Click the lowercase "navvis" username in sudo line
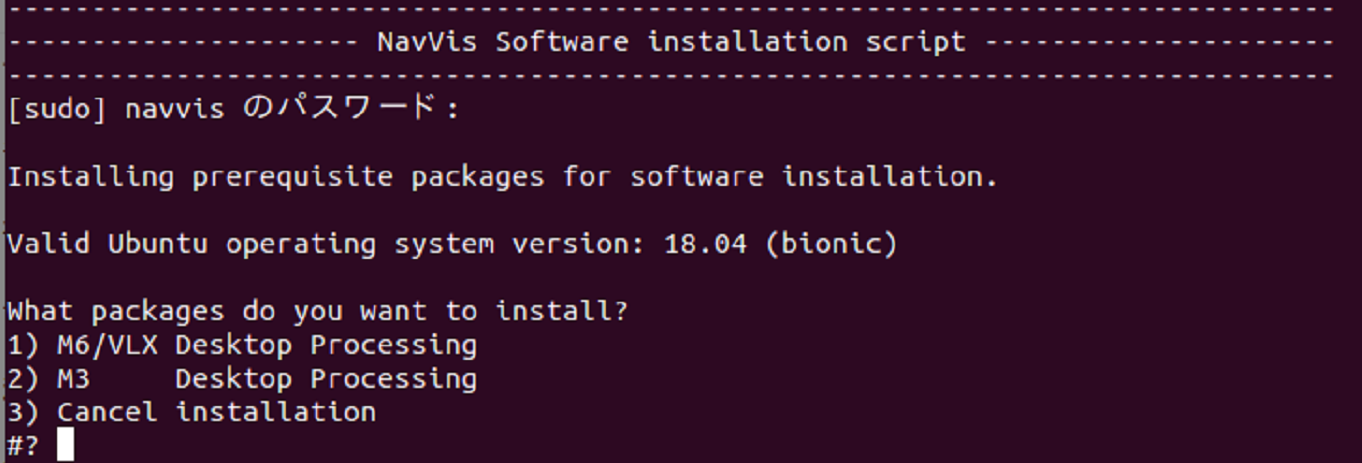 pos(174,109)
